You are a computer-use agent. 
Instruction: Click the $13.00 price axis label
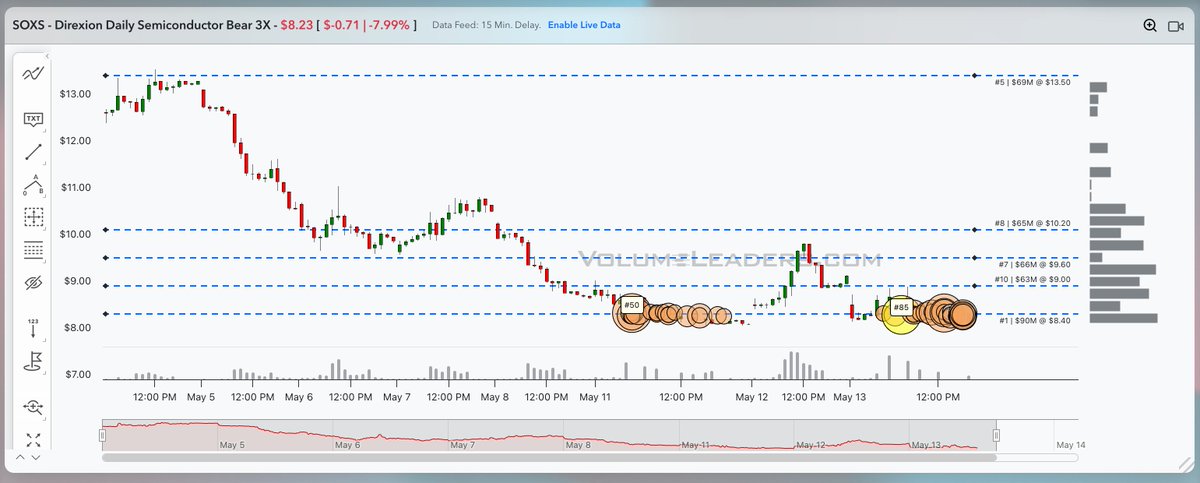[76, 94]
